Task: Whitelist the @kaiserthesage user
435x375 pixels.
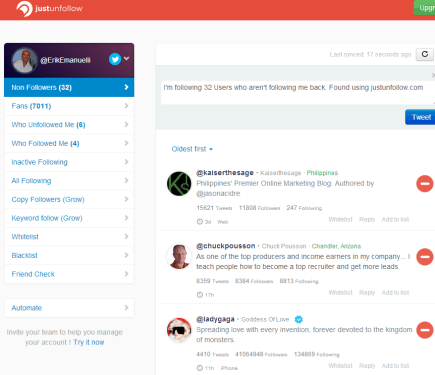Action: (340, 219)
